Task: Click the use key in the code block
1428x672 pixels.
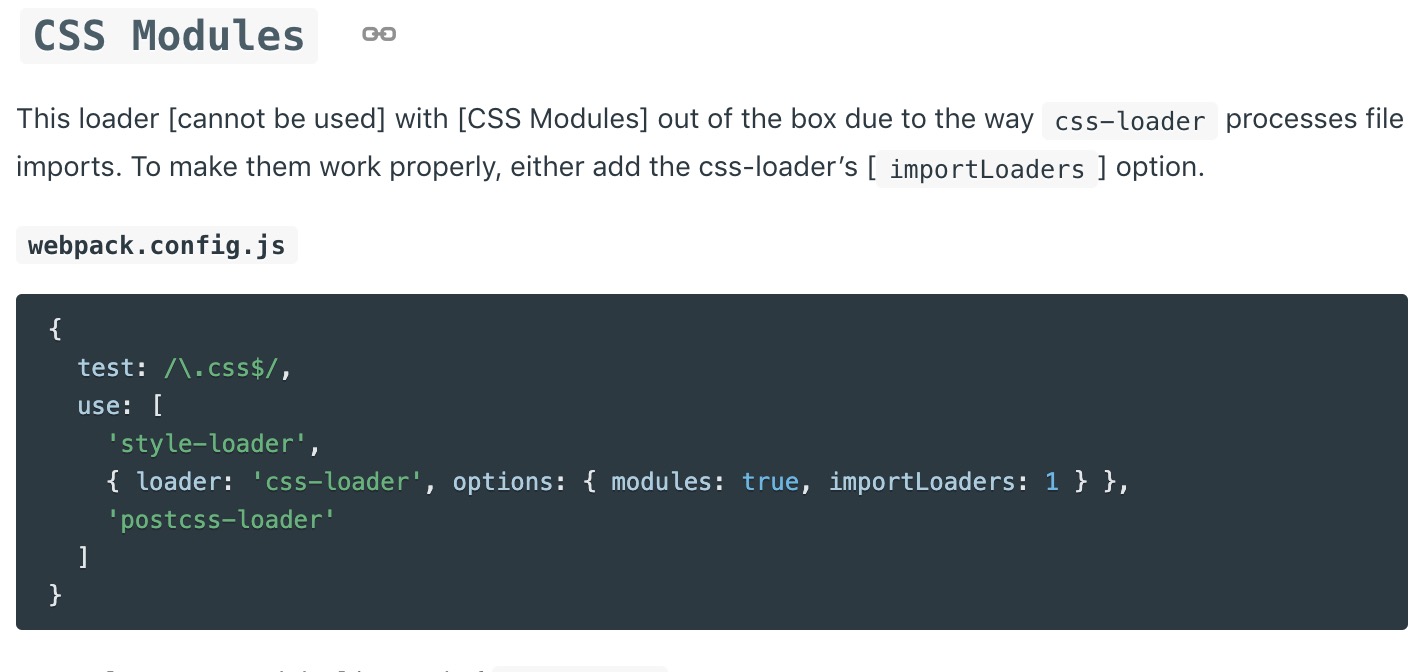Action: click(x=99, y=406)
